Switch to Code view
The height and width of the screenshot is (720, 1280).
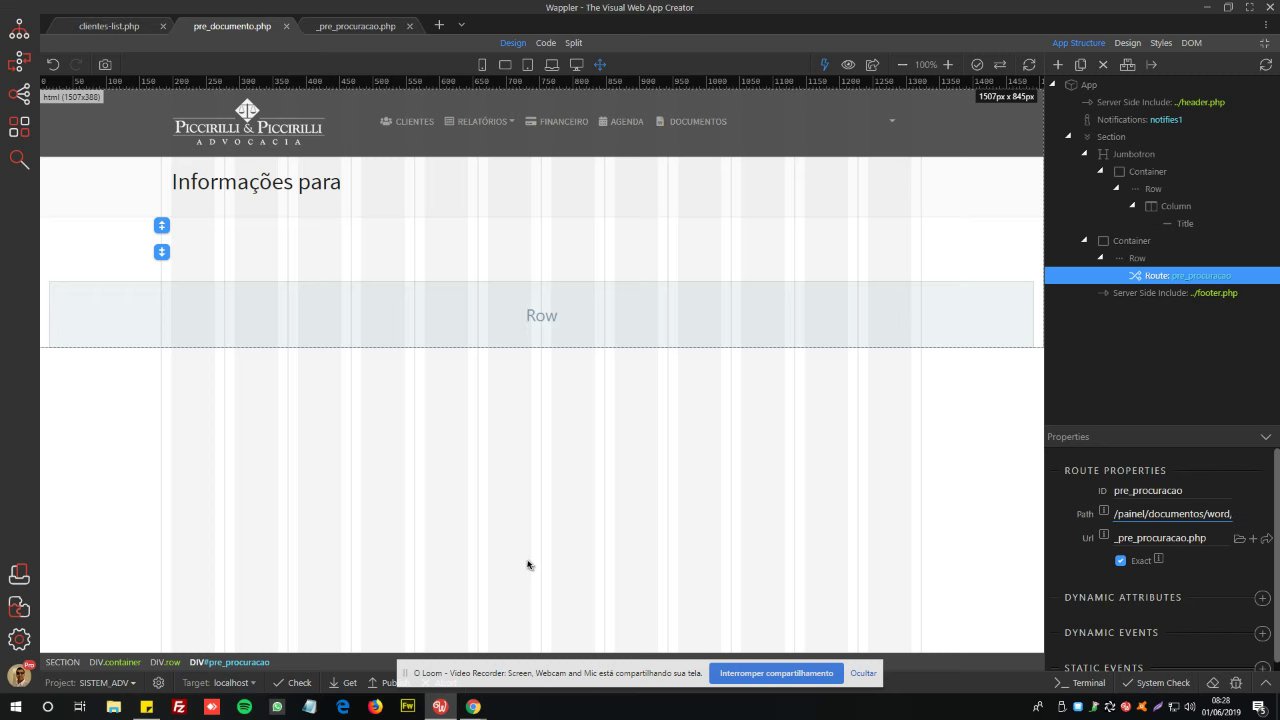[546, 43]
